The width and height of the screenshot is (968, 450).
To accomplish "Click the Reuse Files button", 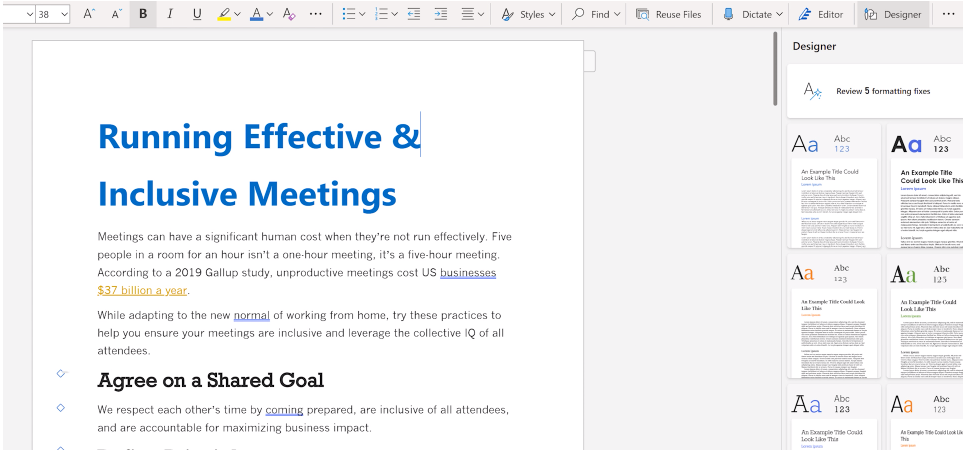I will click(x=669, y=14).
